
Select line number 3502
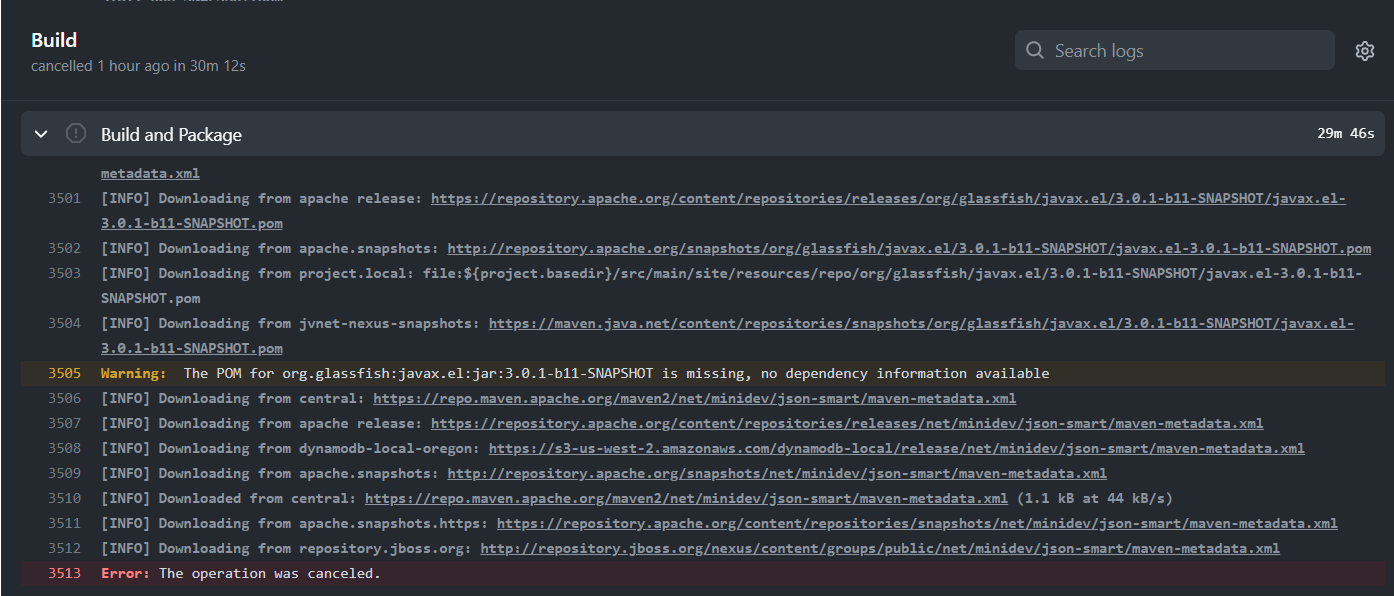coord(64,248)
